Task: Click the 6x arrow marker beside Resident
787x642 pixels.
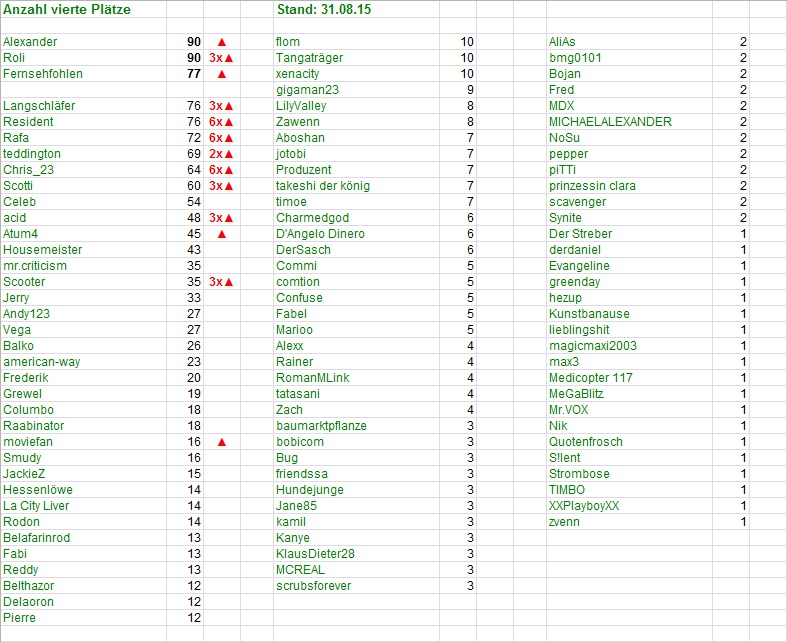Action: click(x=221, y=122)
